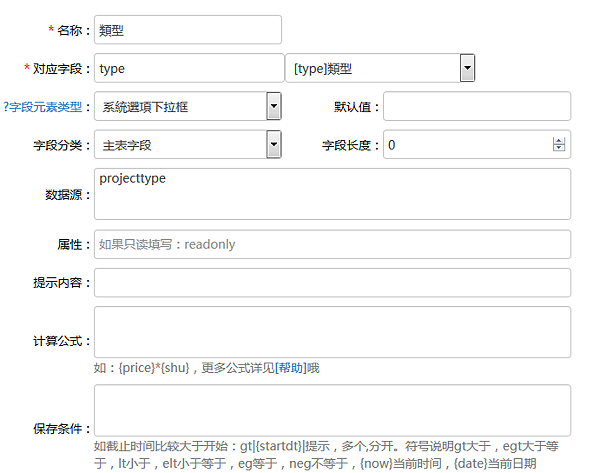Click the 字段分类 label text
This screenshot has width=600, height=473.
click(x=57, y=145)
